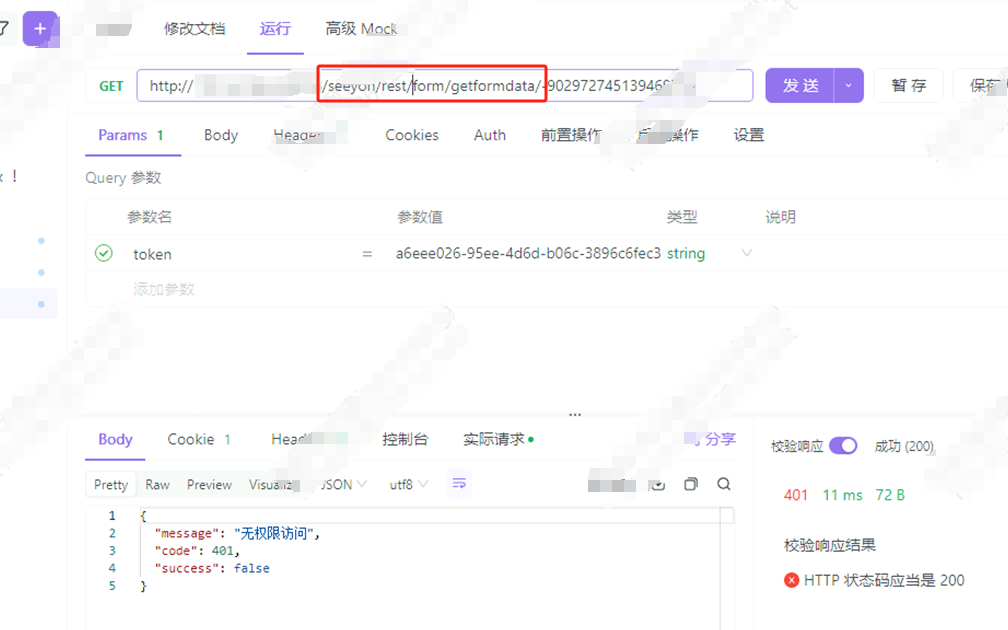
Task: Click the 参数名 column header
Action: coord(149,217)
